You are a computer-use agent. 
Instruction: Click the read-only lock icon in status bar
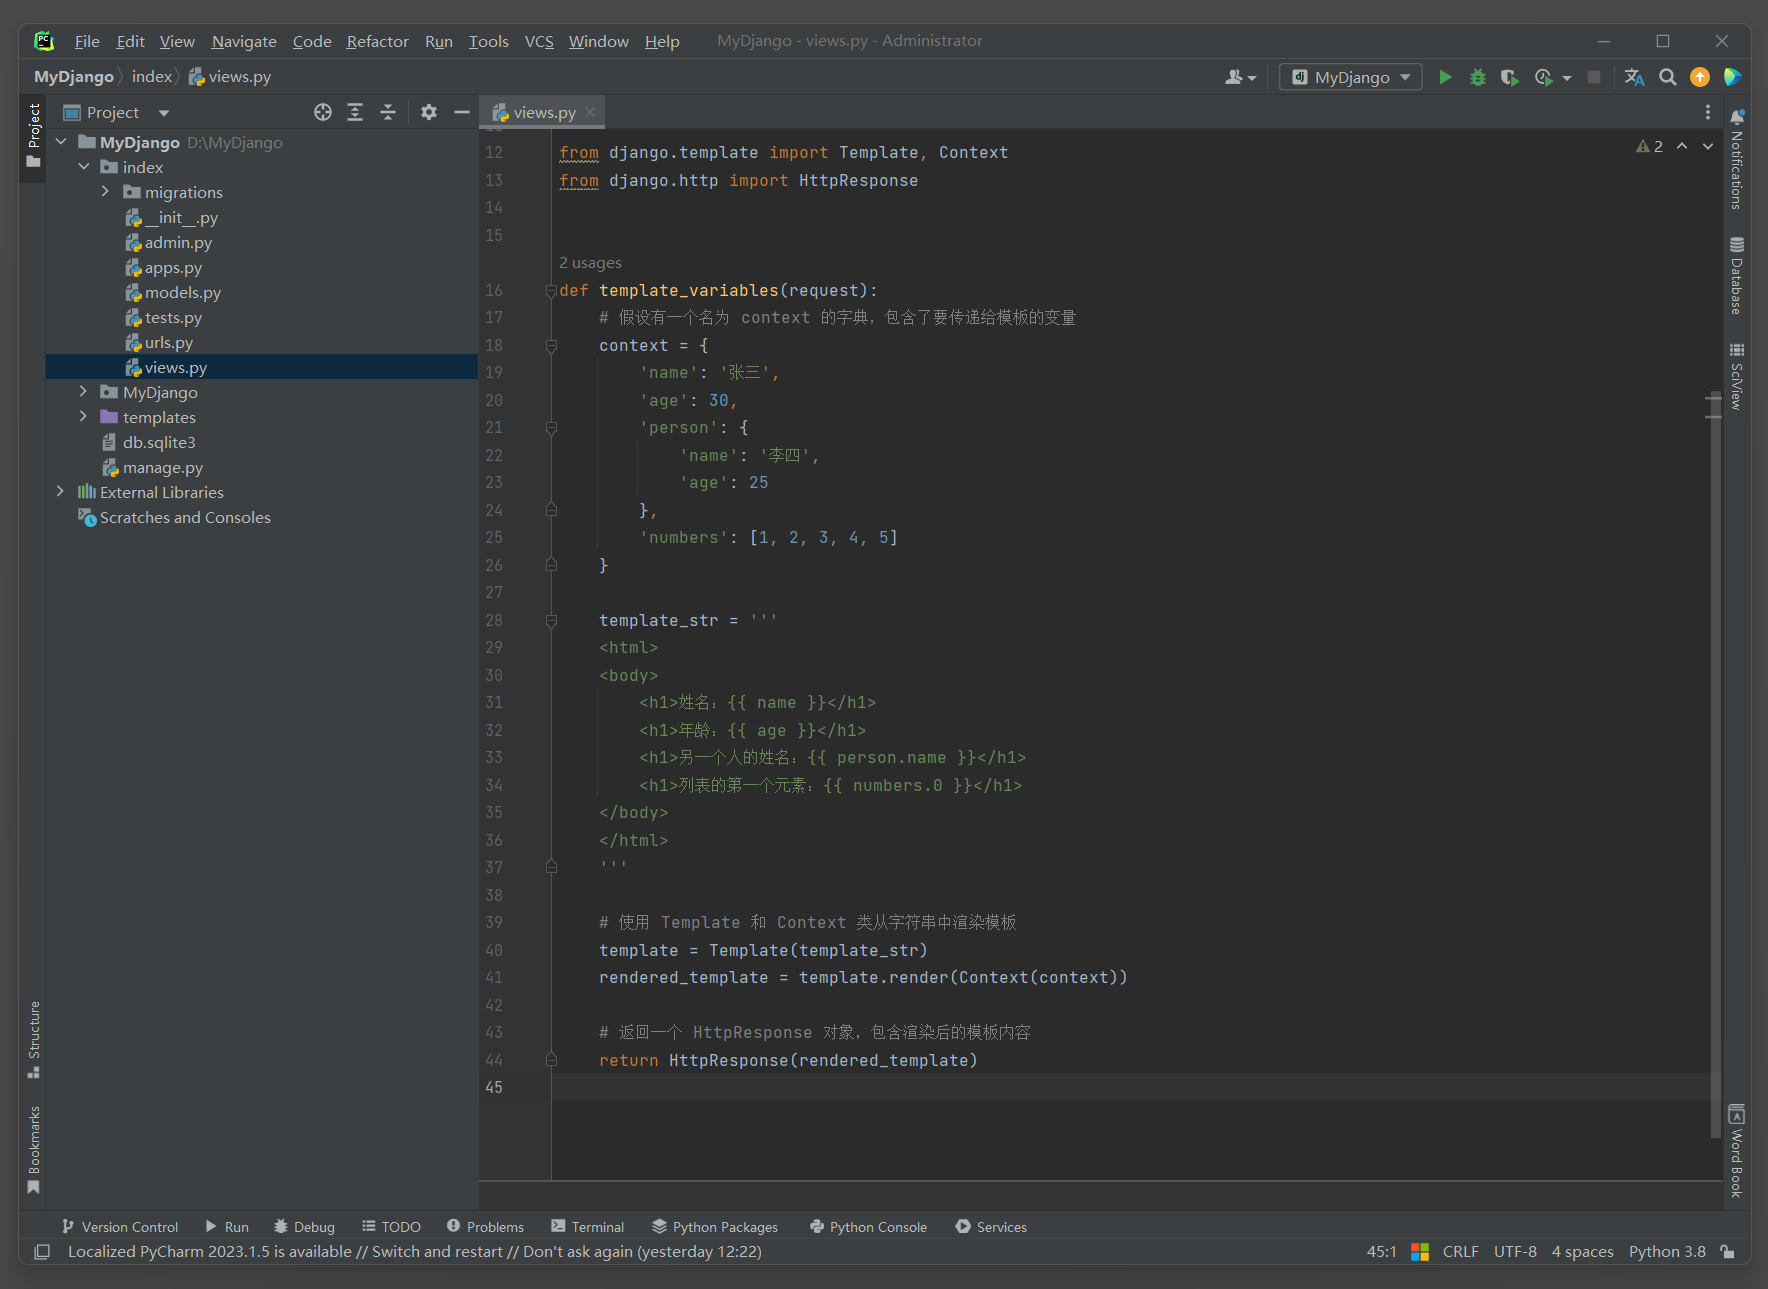pyautogui.click(x=1727, y=1252)
